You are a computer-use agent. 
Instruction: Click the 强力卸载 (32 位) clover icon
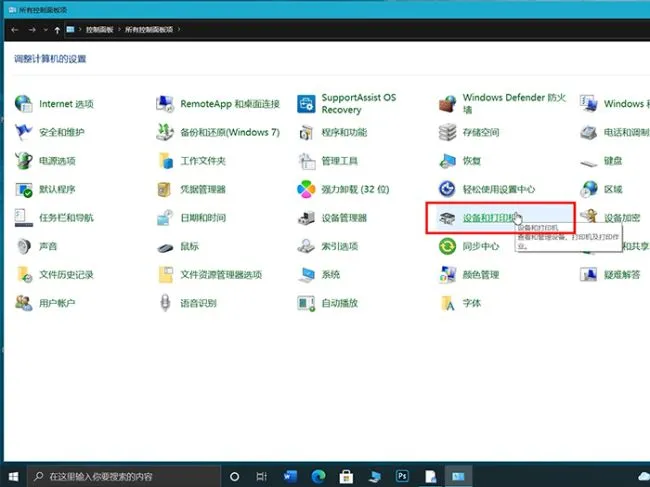306,189
